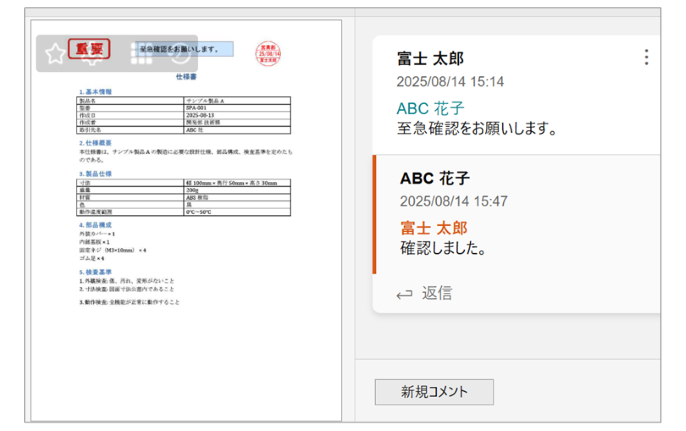Click the 返信 reply arrow icon
This screenshot has width=686, height=431.
404,294
